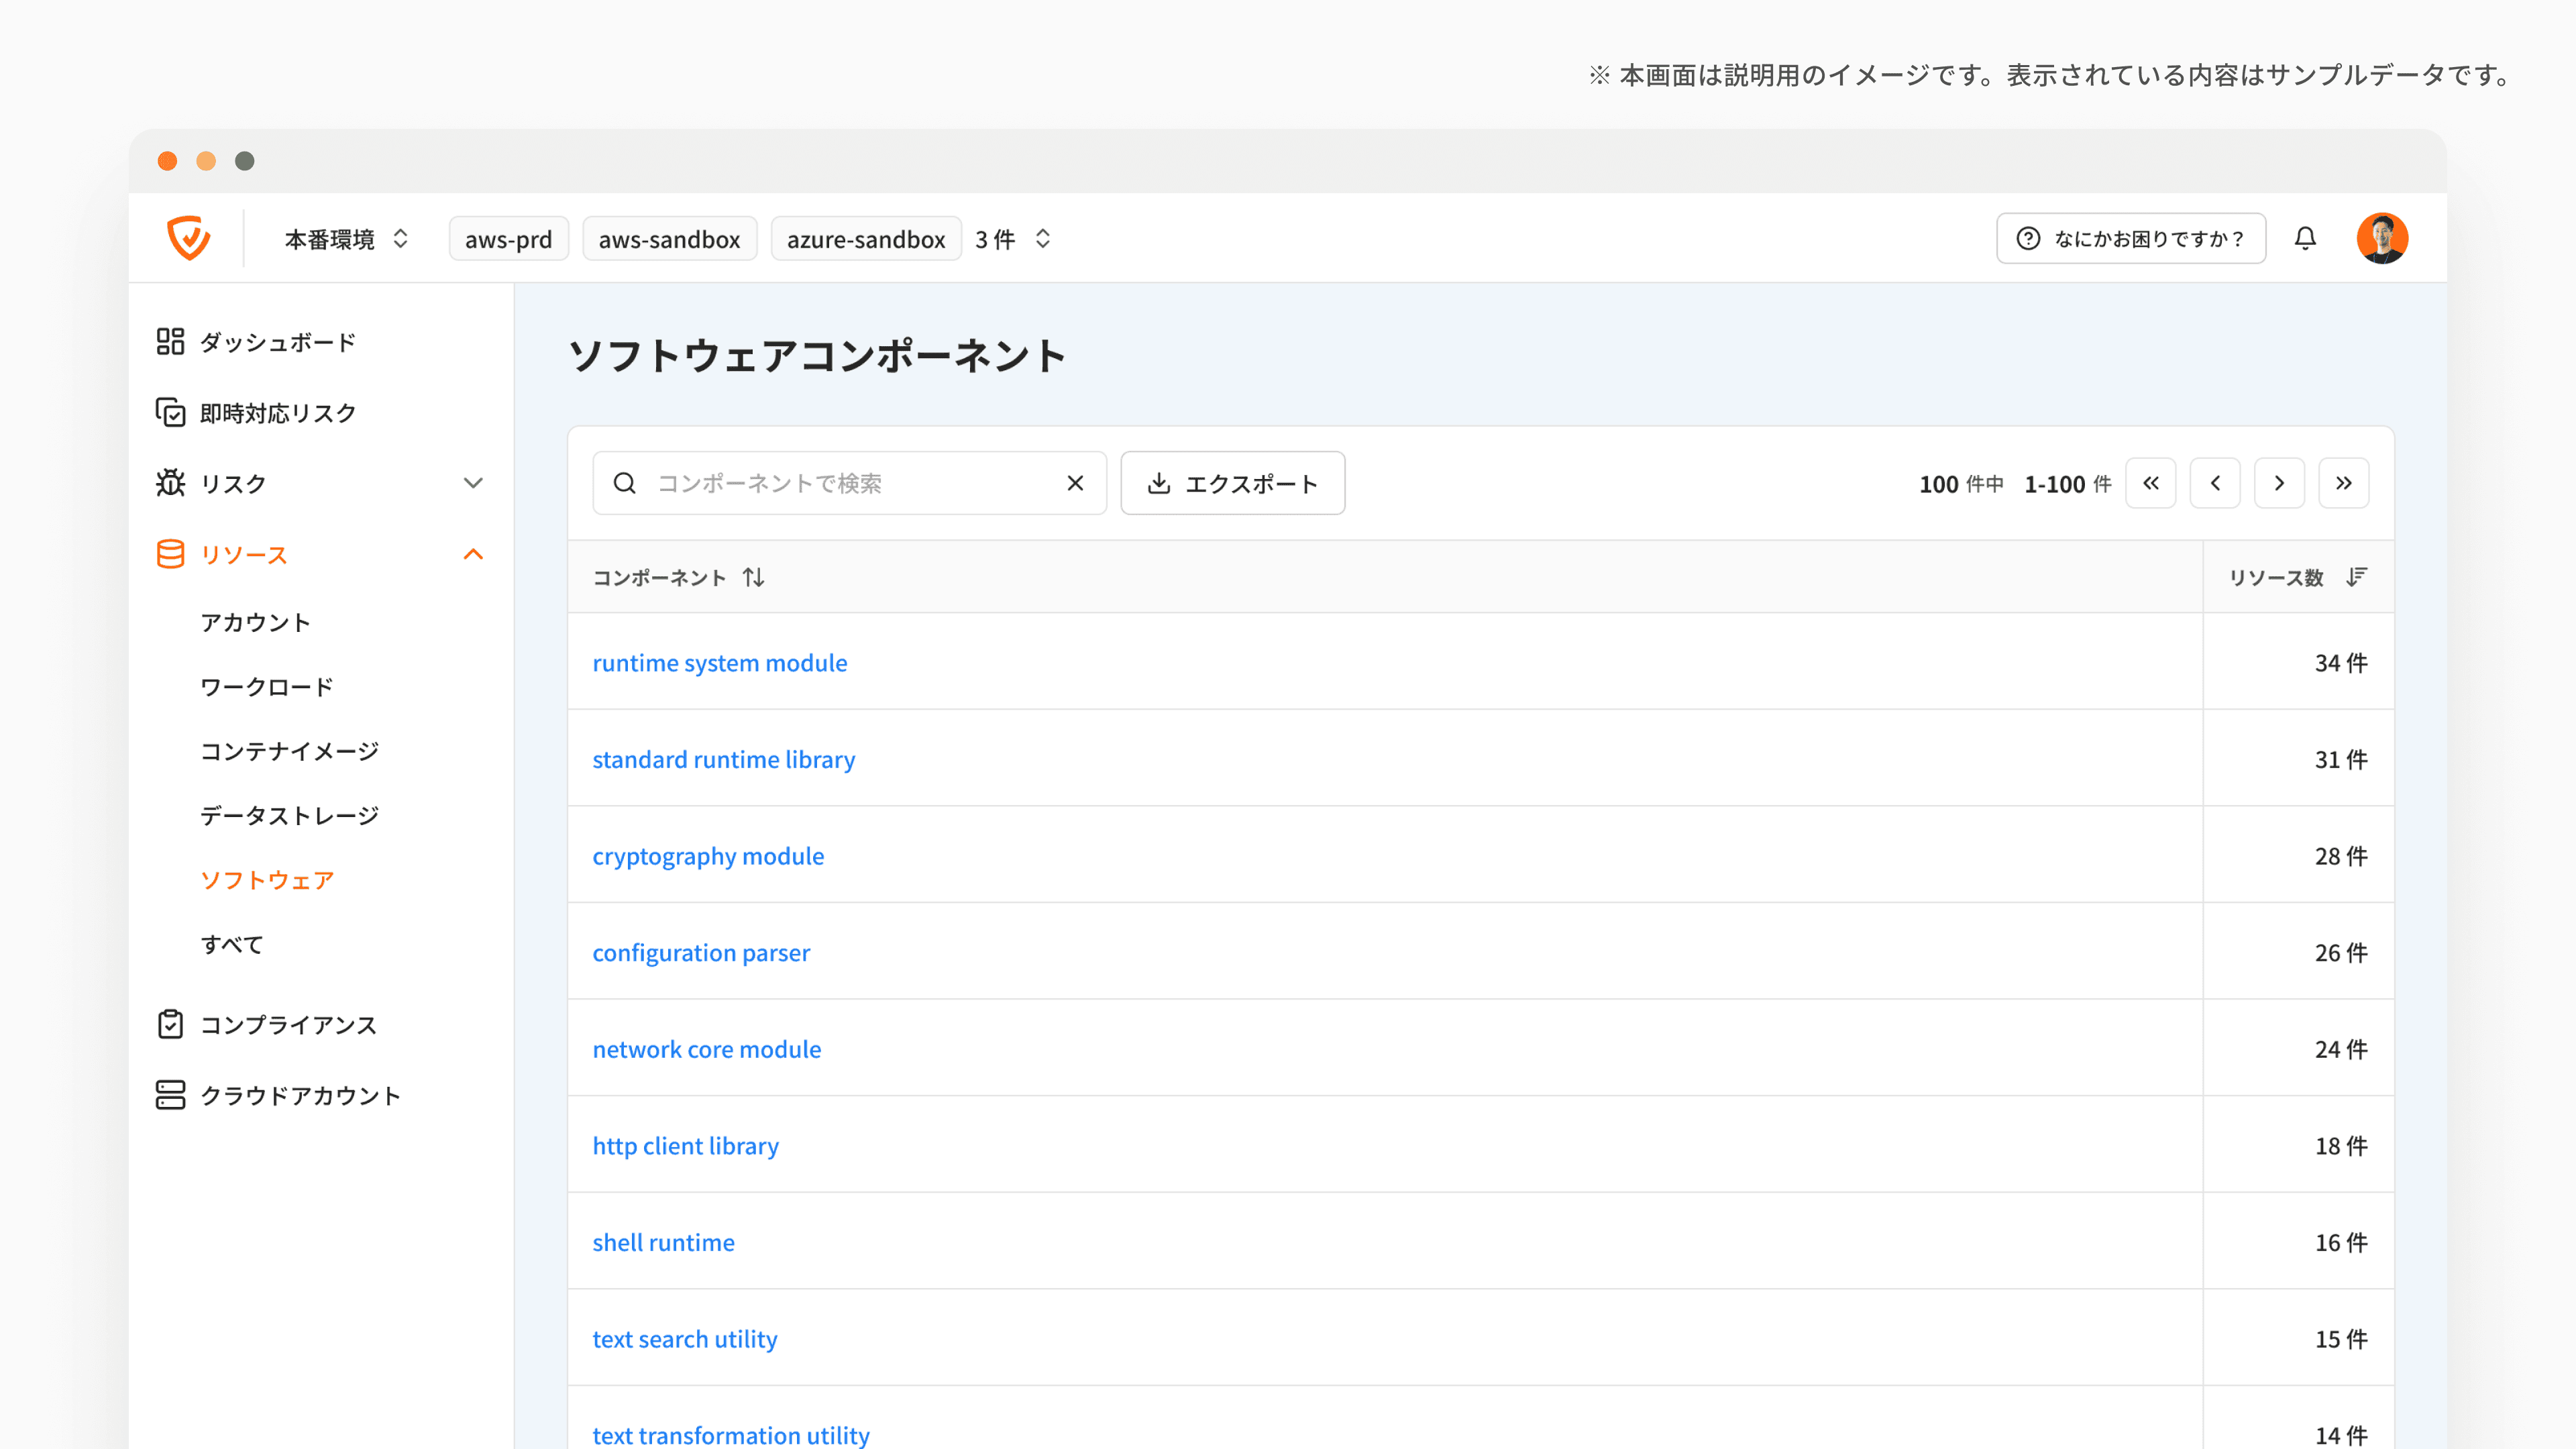Open the ダッシュボード from the sidebar icon
This screenshot has height=1449, width=2576.
click(x=170, y=342)
